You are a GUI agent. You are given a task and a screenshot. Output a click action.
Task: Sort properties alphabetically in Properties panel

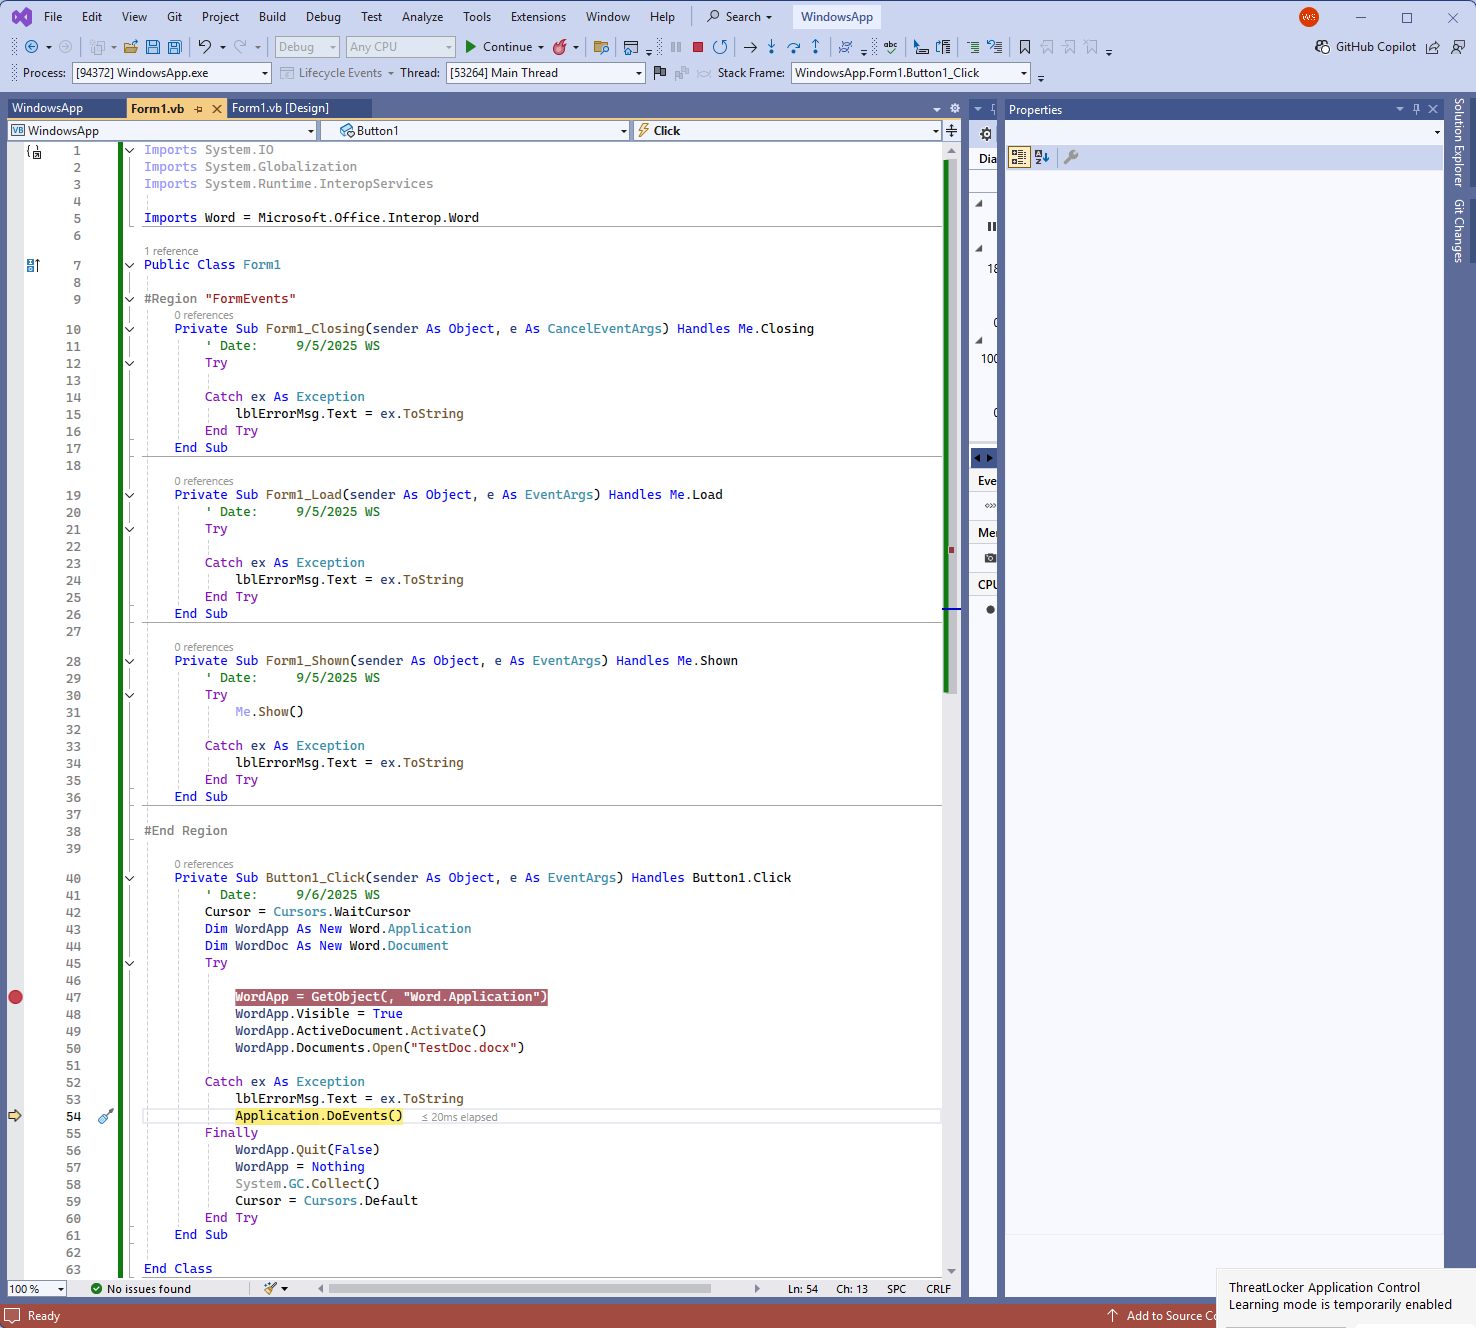click(x=1042, y=157)
